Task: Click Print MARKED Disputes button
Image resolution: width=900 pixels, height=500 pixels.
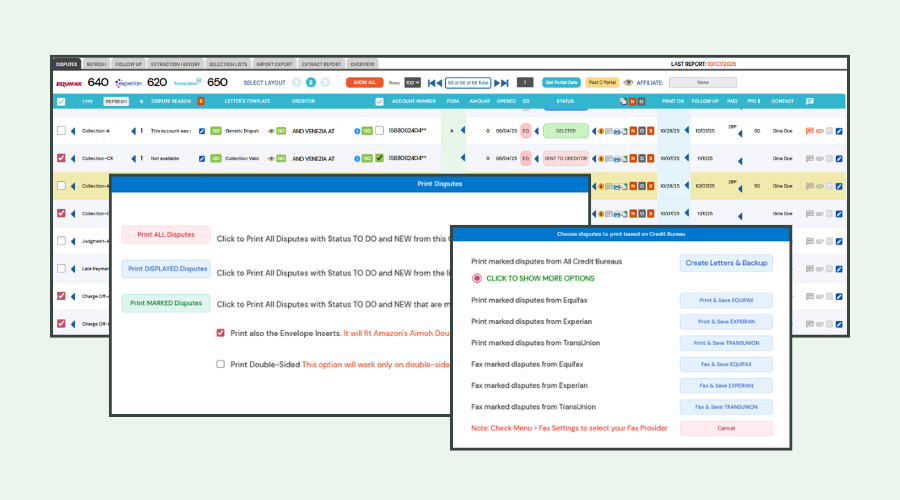Action: pyautogui.click(x=166, y=303)
